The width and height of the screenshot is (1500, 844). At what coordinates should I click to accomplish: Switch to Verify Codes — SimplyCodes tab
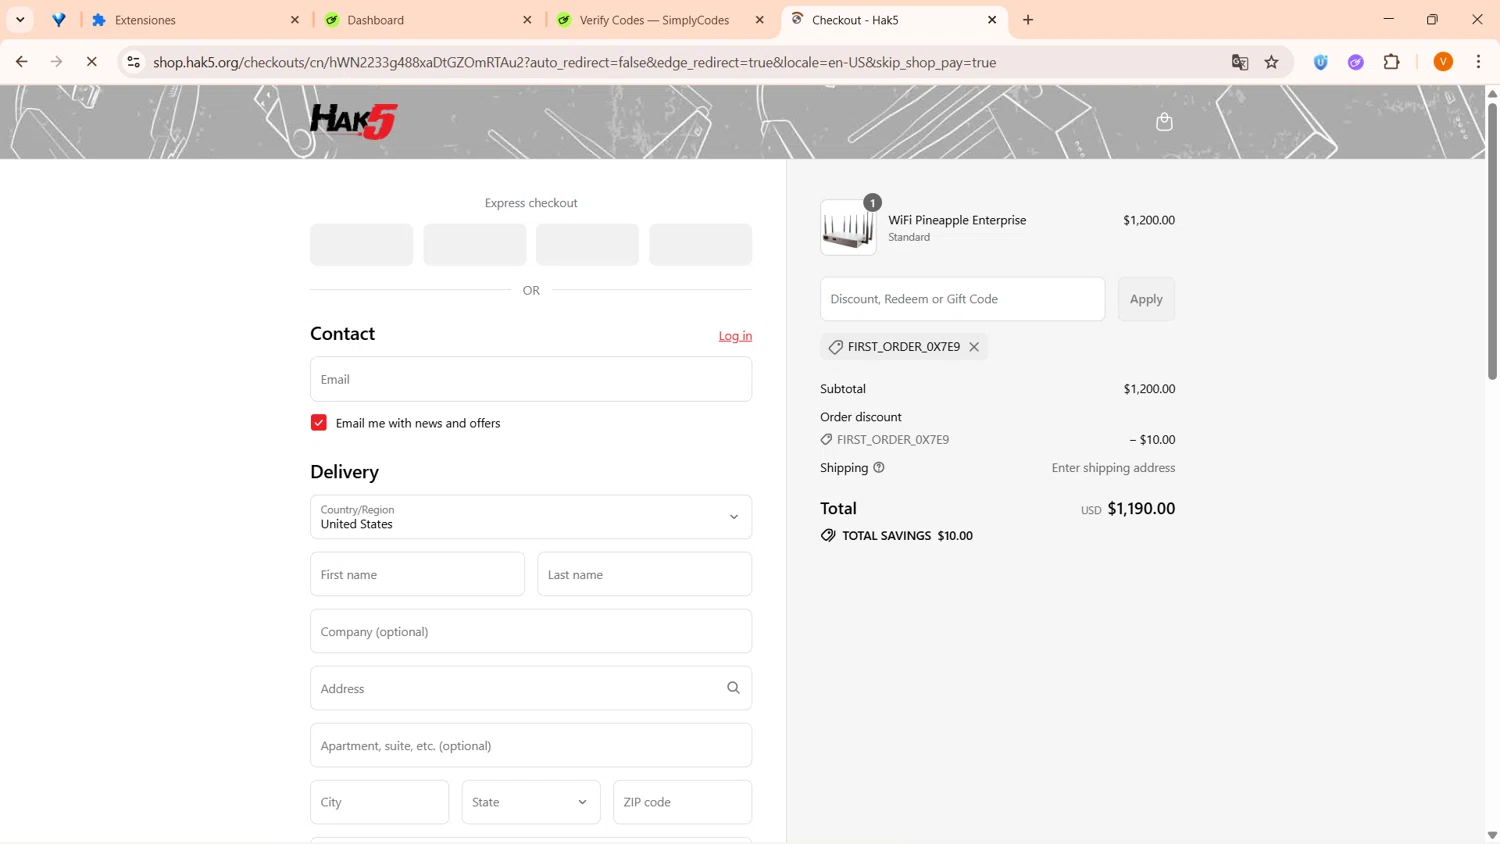(x=660, y=20)
